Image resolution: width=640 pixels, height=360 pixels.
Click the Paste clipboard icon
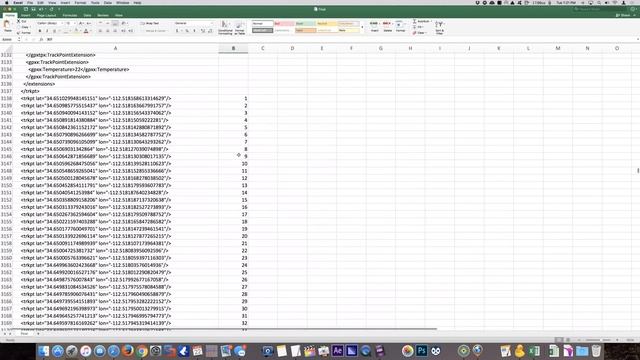tap(7, 25)
